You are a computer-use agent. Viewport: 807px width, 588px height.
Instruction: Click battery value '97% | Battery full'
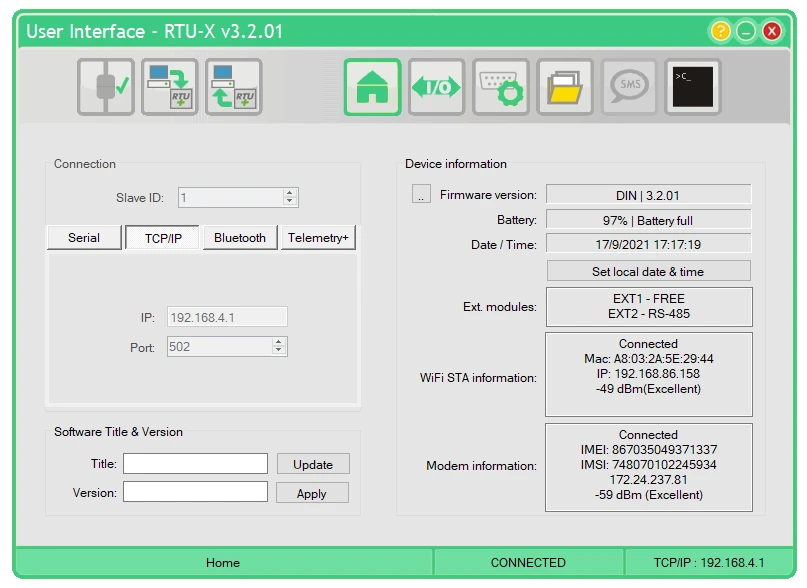[x=648, y=220]
